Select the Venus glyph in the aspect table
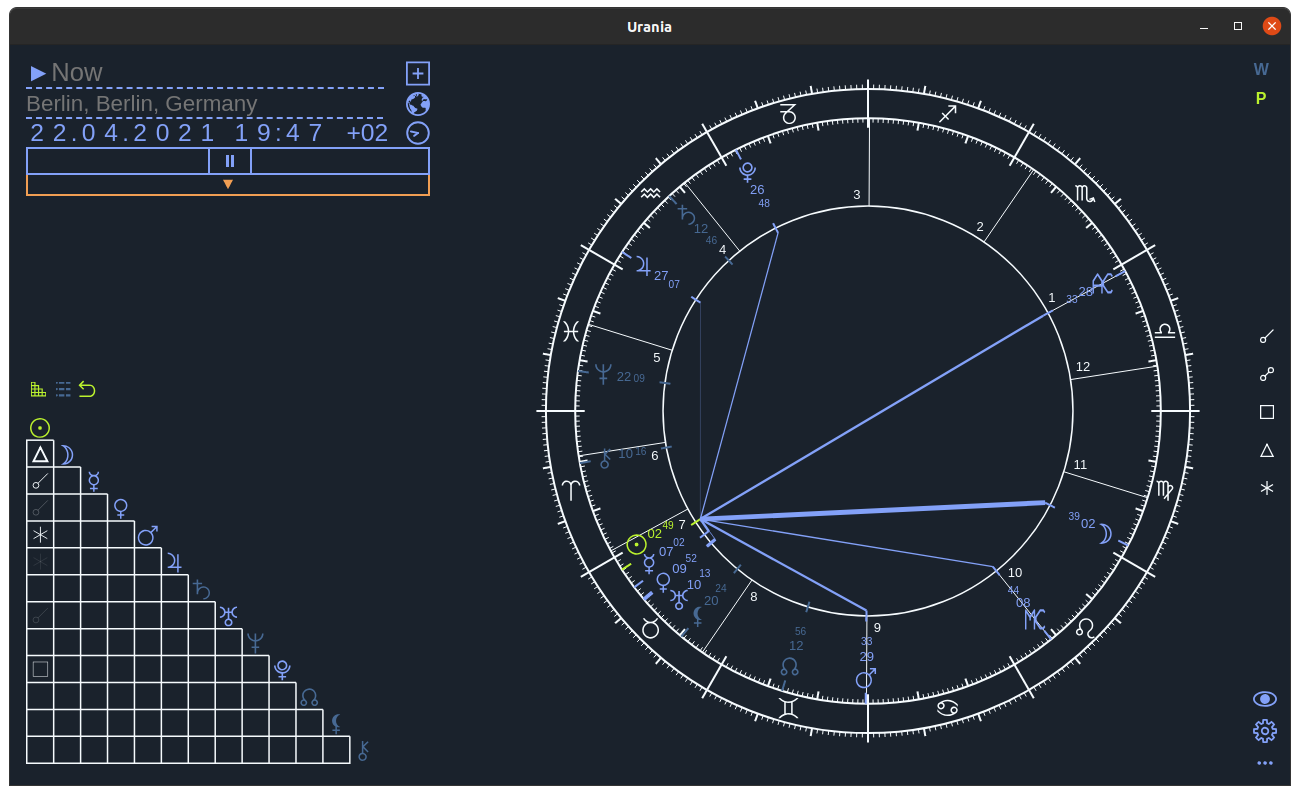The height and width of the screenshot is (795, 1300). click(x=121, y=508)
